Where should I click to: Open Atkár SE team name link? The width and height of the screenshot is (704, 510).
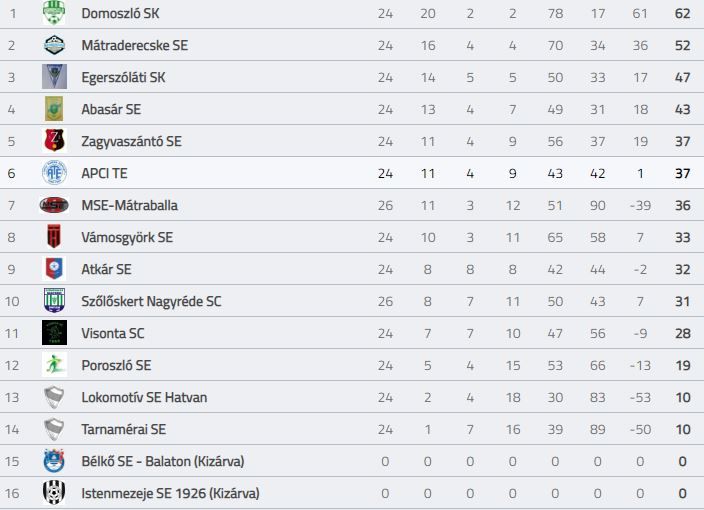106,269
